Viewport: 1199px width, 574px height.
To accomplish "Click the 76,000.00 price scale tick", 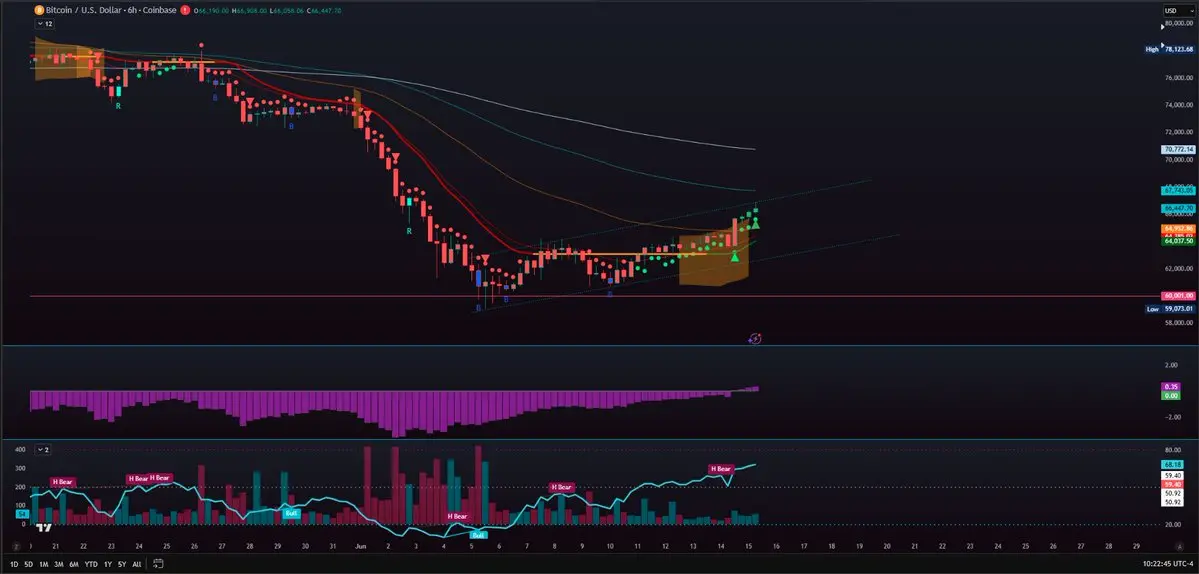I will pos(1178,78).
